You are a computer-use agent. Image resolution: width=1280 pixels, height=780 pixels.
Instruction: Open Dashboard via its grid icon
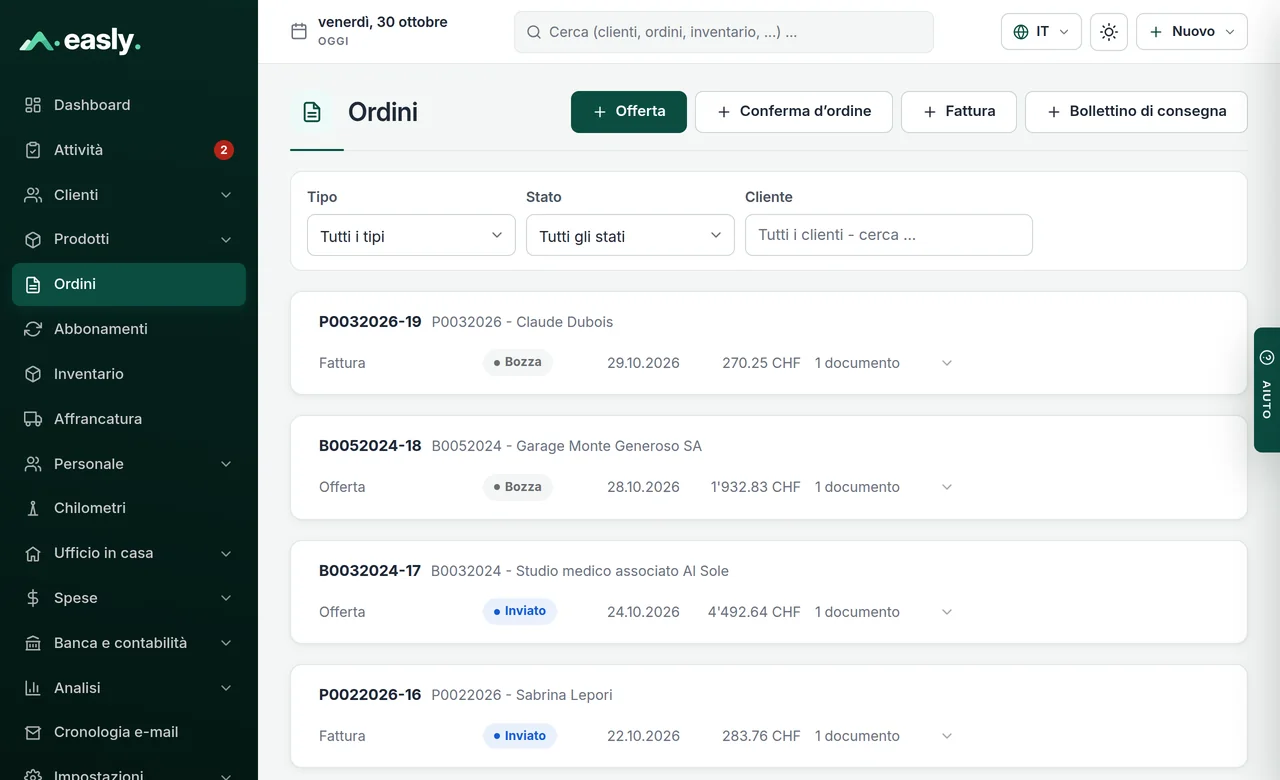coord(33,105)
